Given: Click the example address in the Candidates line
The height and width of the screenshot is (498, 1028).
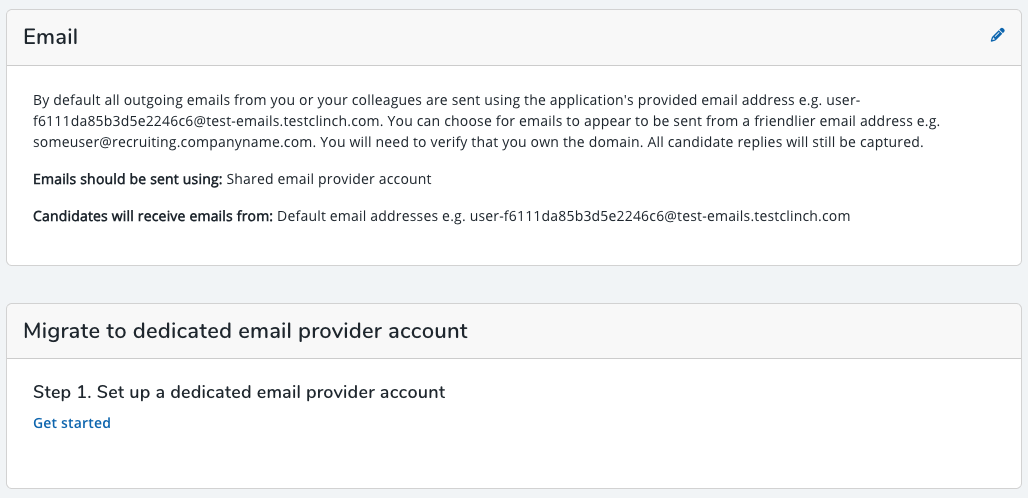Looking at the screenshot, I should 660,216.
